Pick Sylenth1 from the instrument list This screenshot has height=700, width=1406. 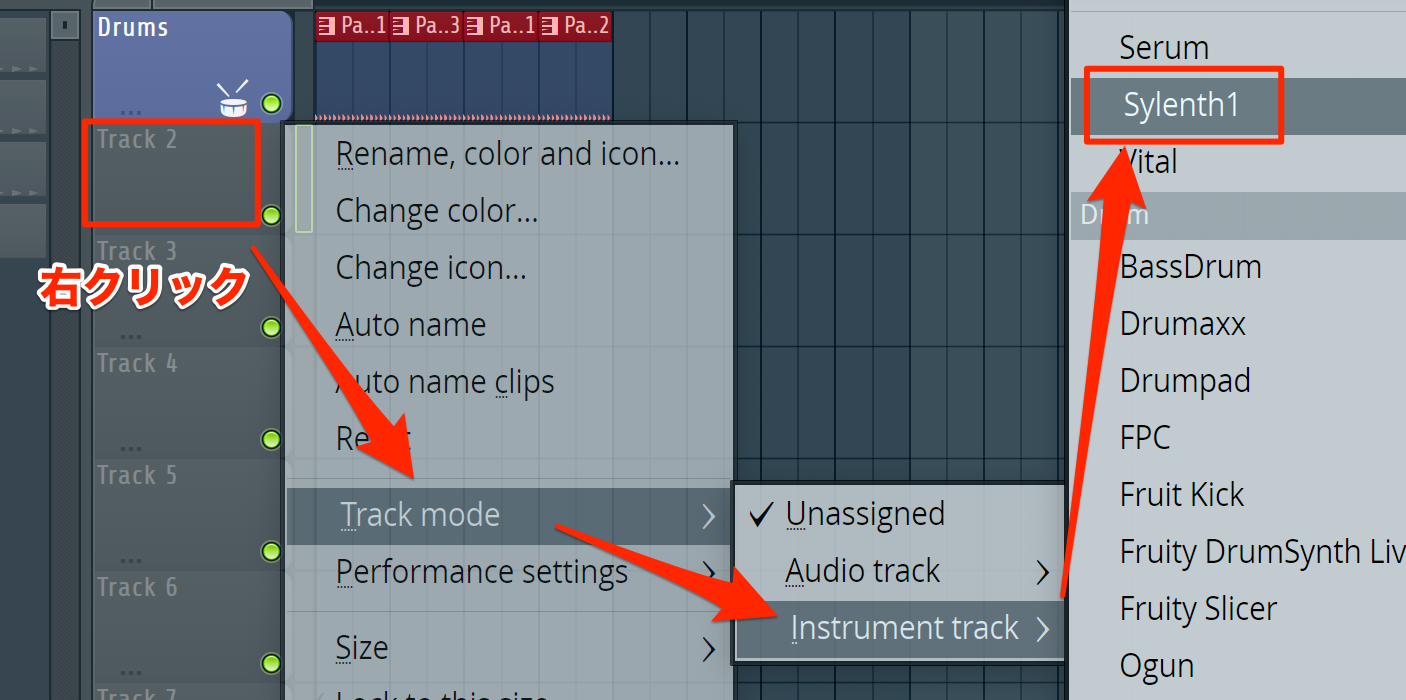[1180, 105]
